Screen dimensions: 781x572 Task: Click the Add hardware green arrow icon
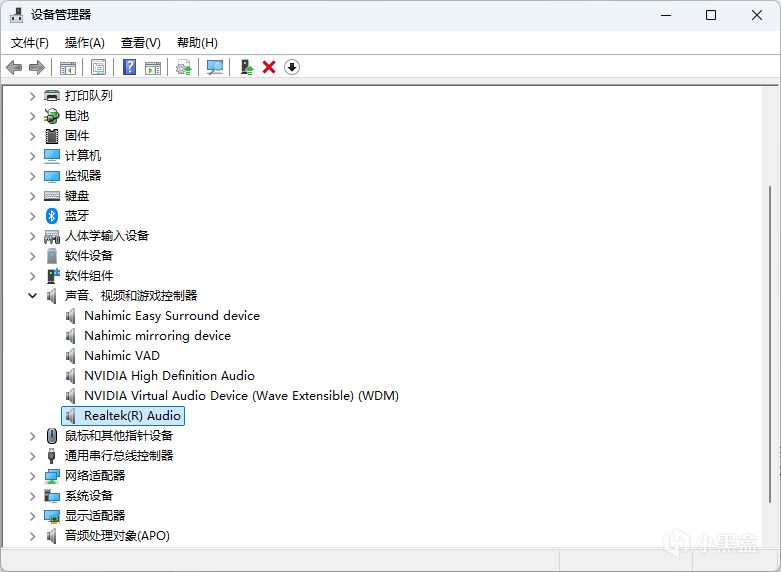coord(247,67)
